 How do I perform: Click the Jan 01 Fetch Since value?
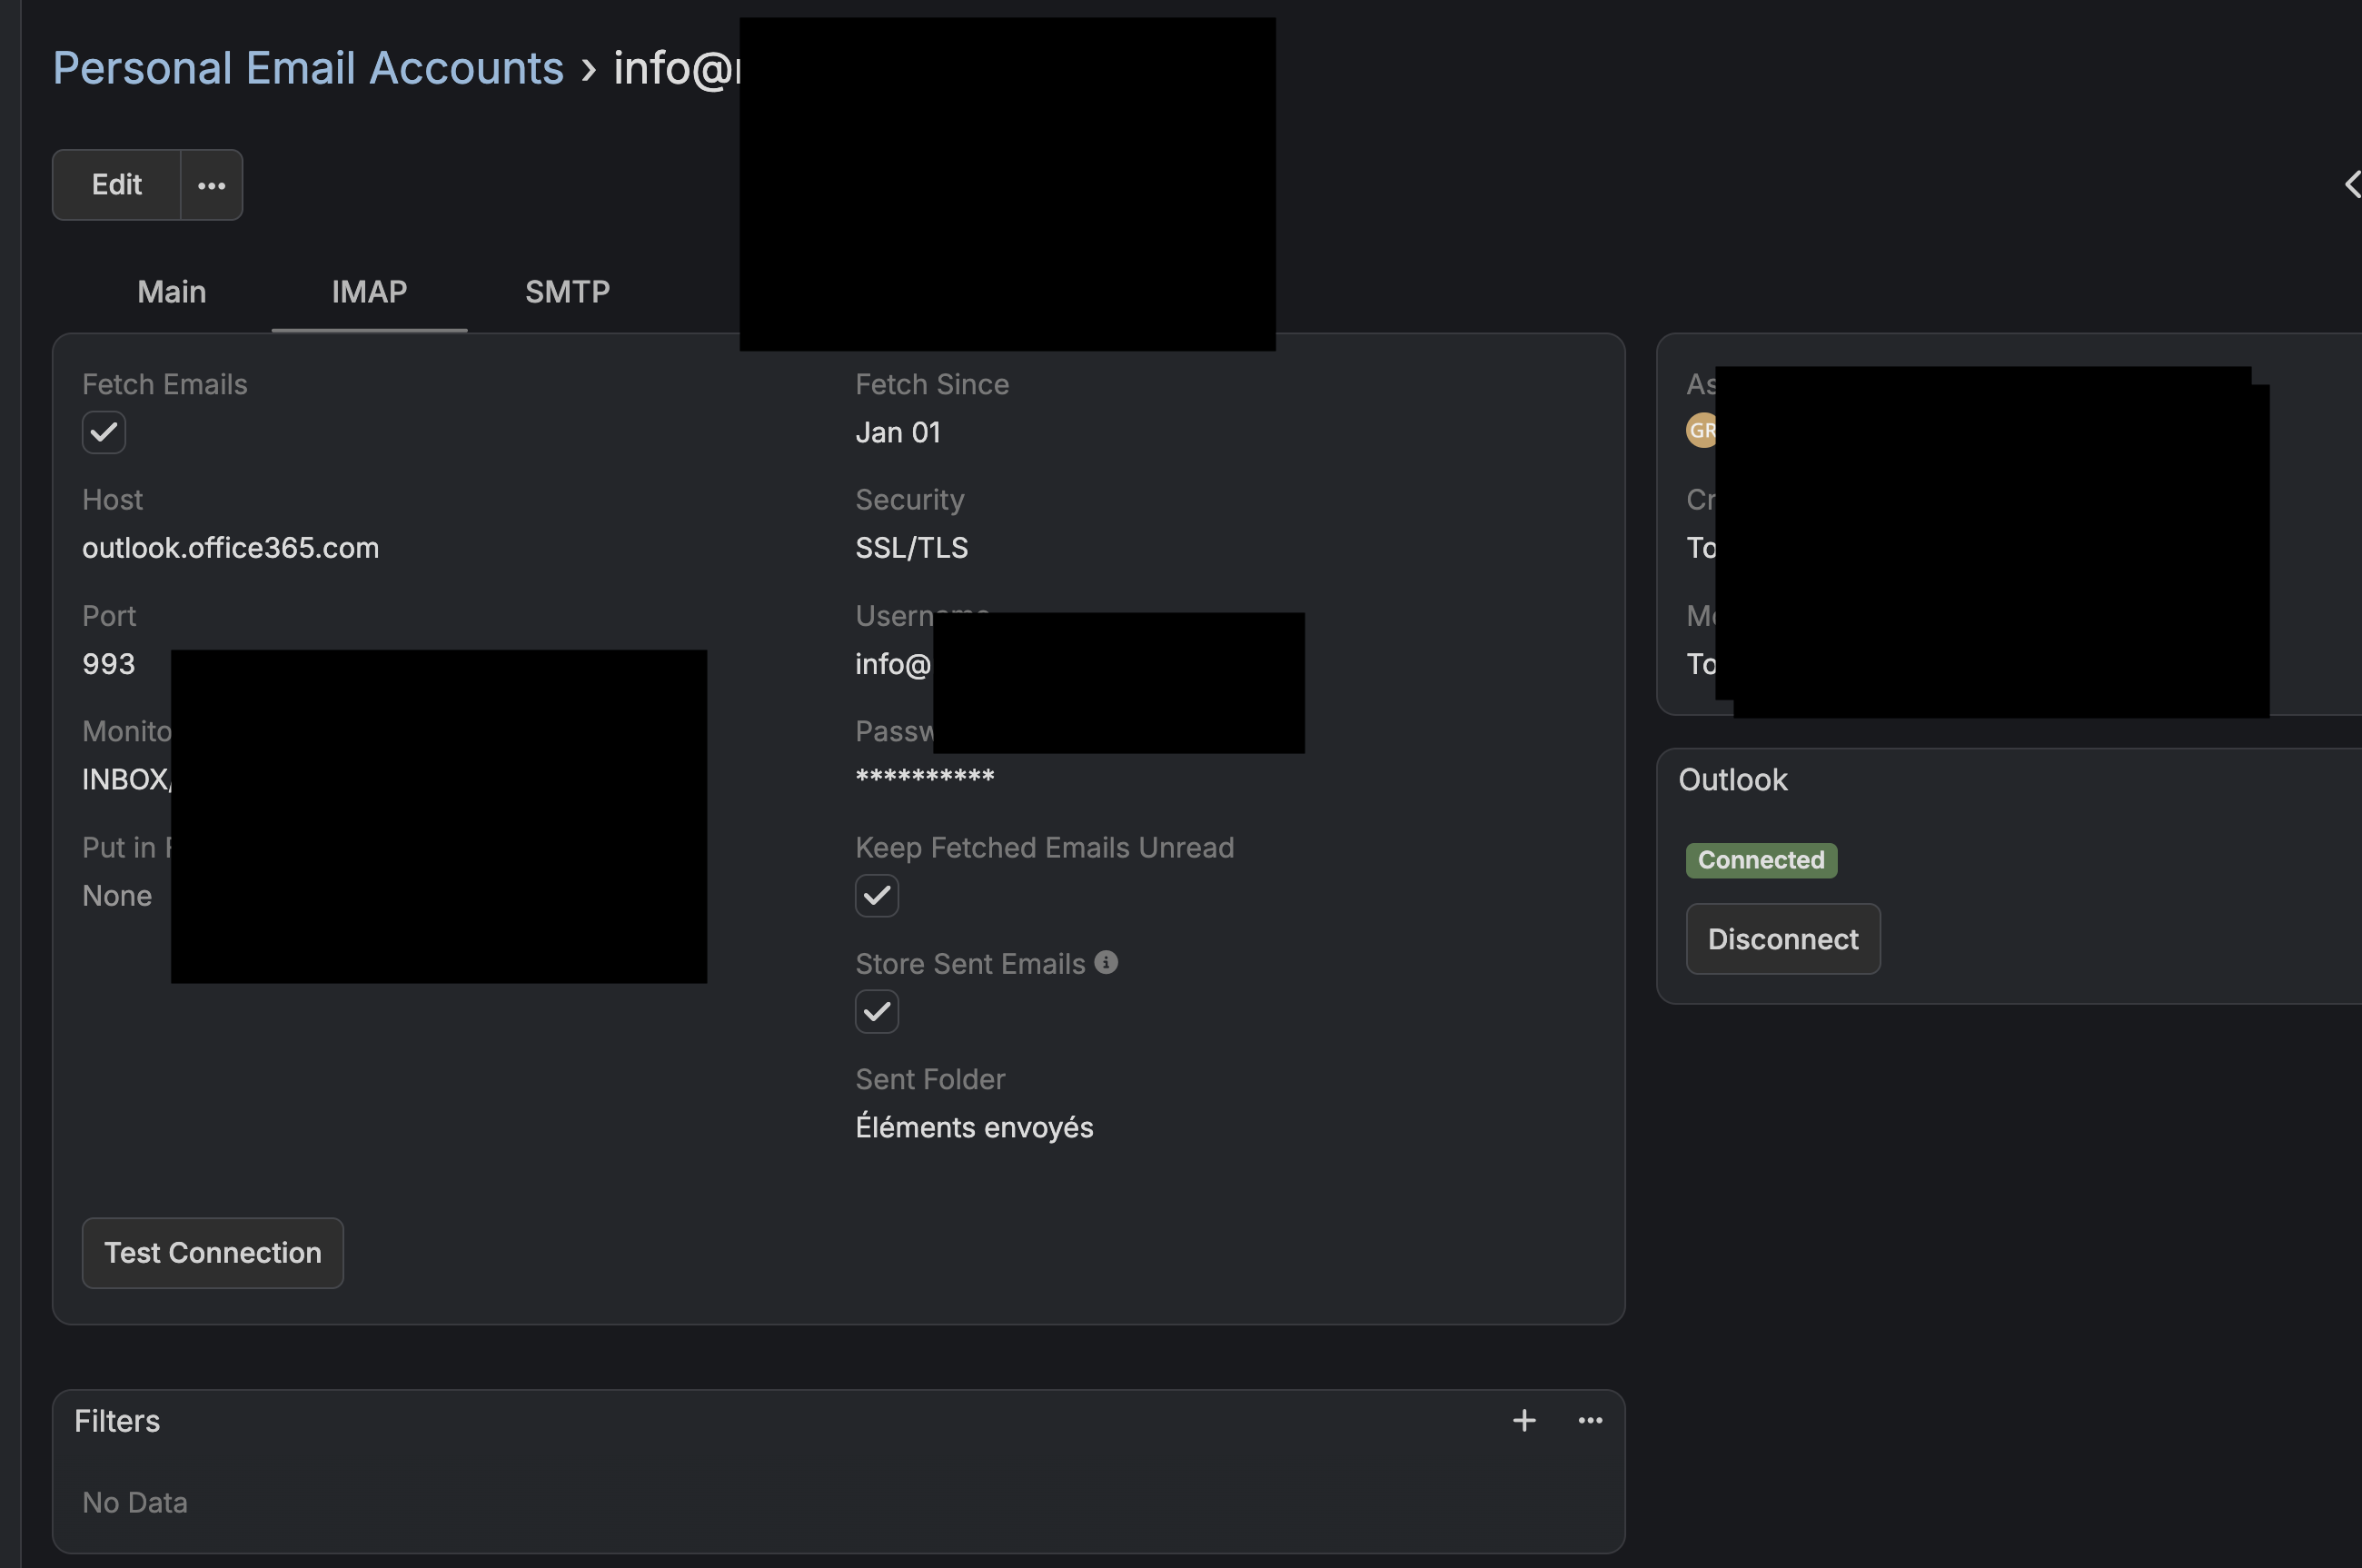(897, 432)
